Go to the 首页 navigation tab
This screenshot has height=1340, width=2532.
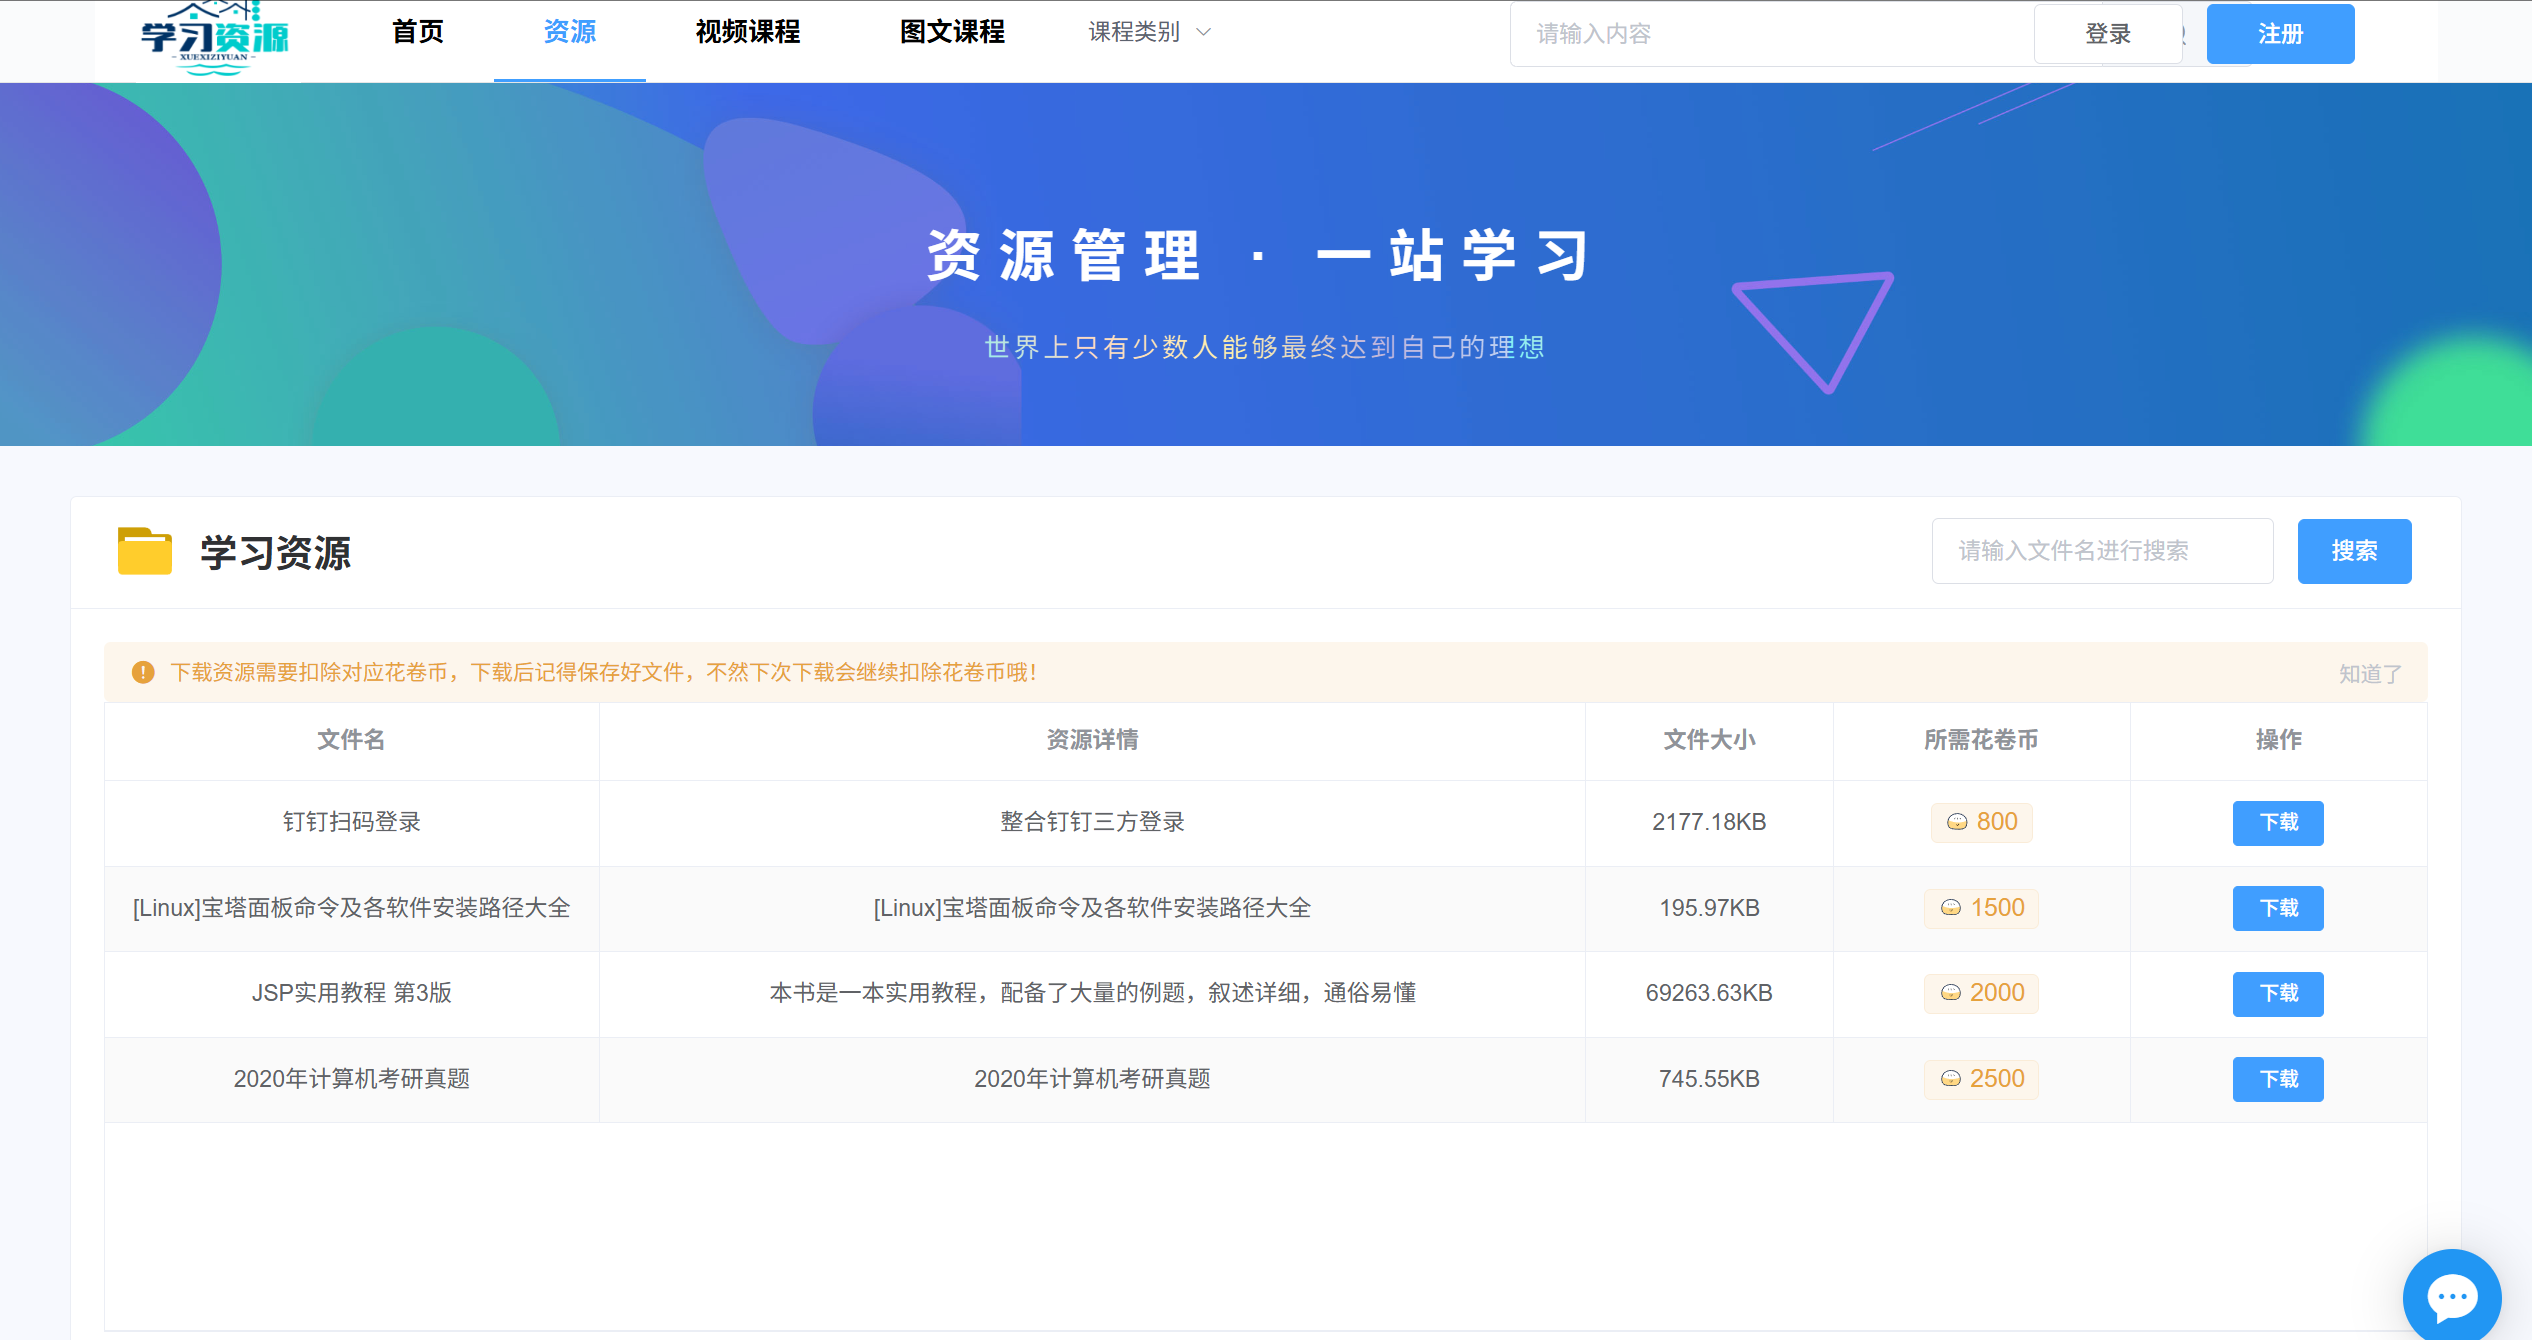[x=417, y=32]
